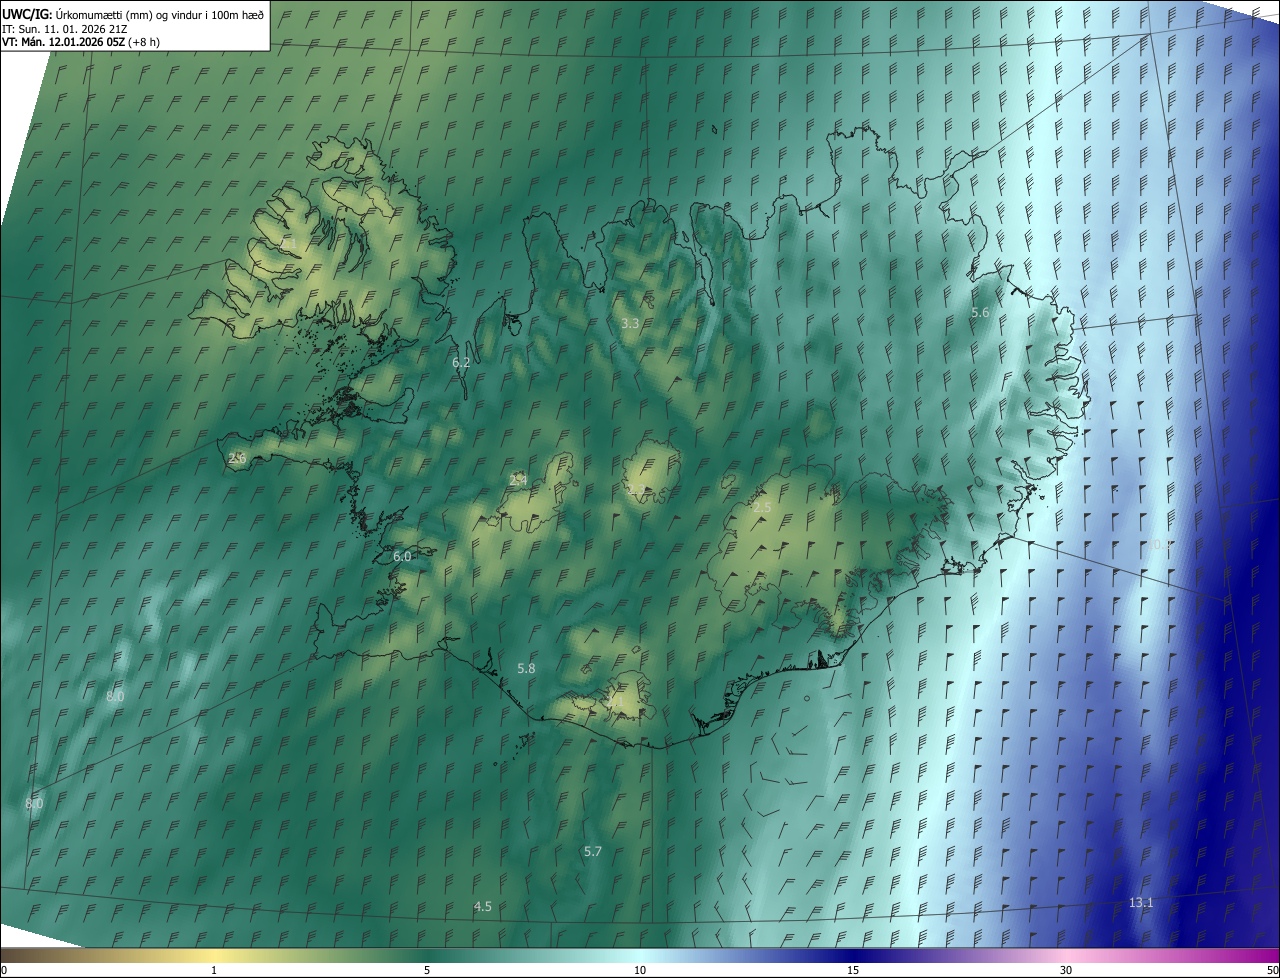Click the 13.1 value label in the southeast
Screen dimensions: 1280x978
(x=1141, y=903)
